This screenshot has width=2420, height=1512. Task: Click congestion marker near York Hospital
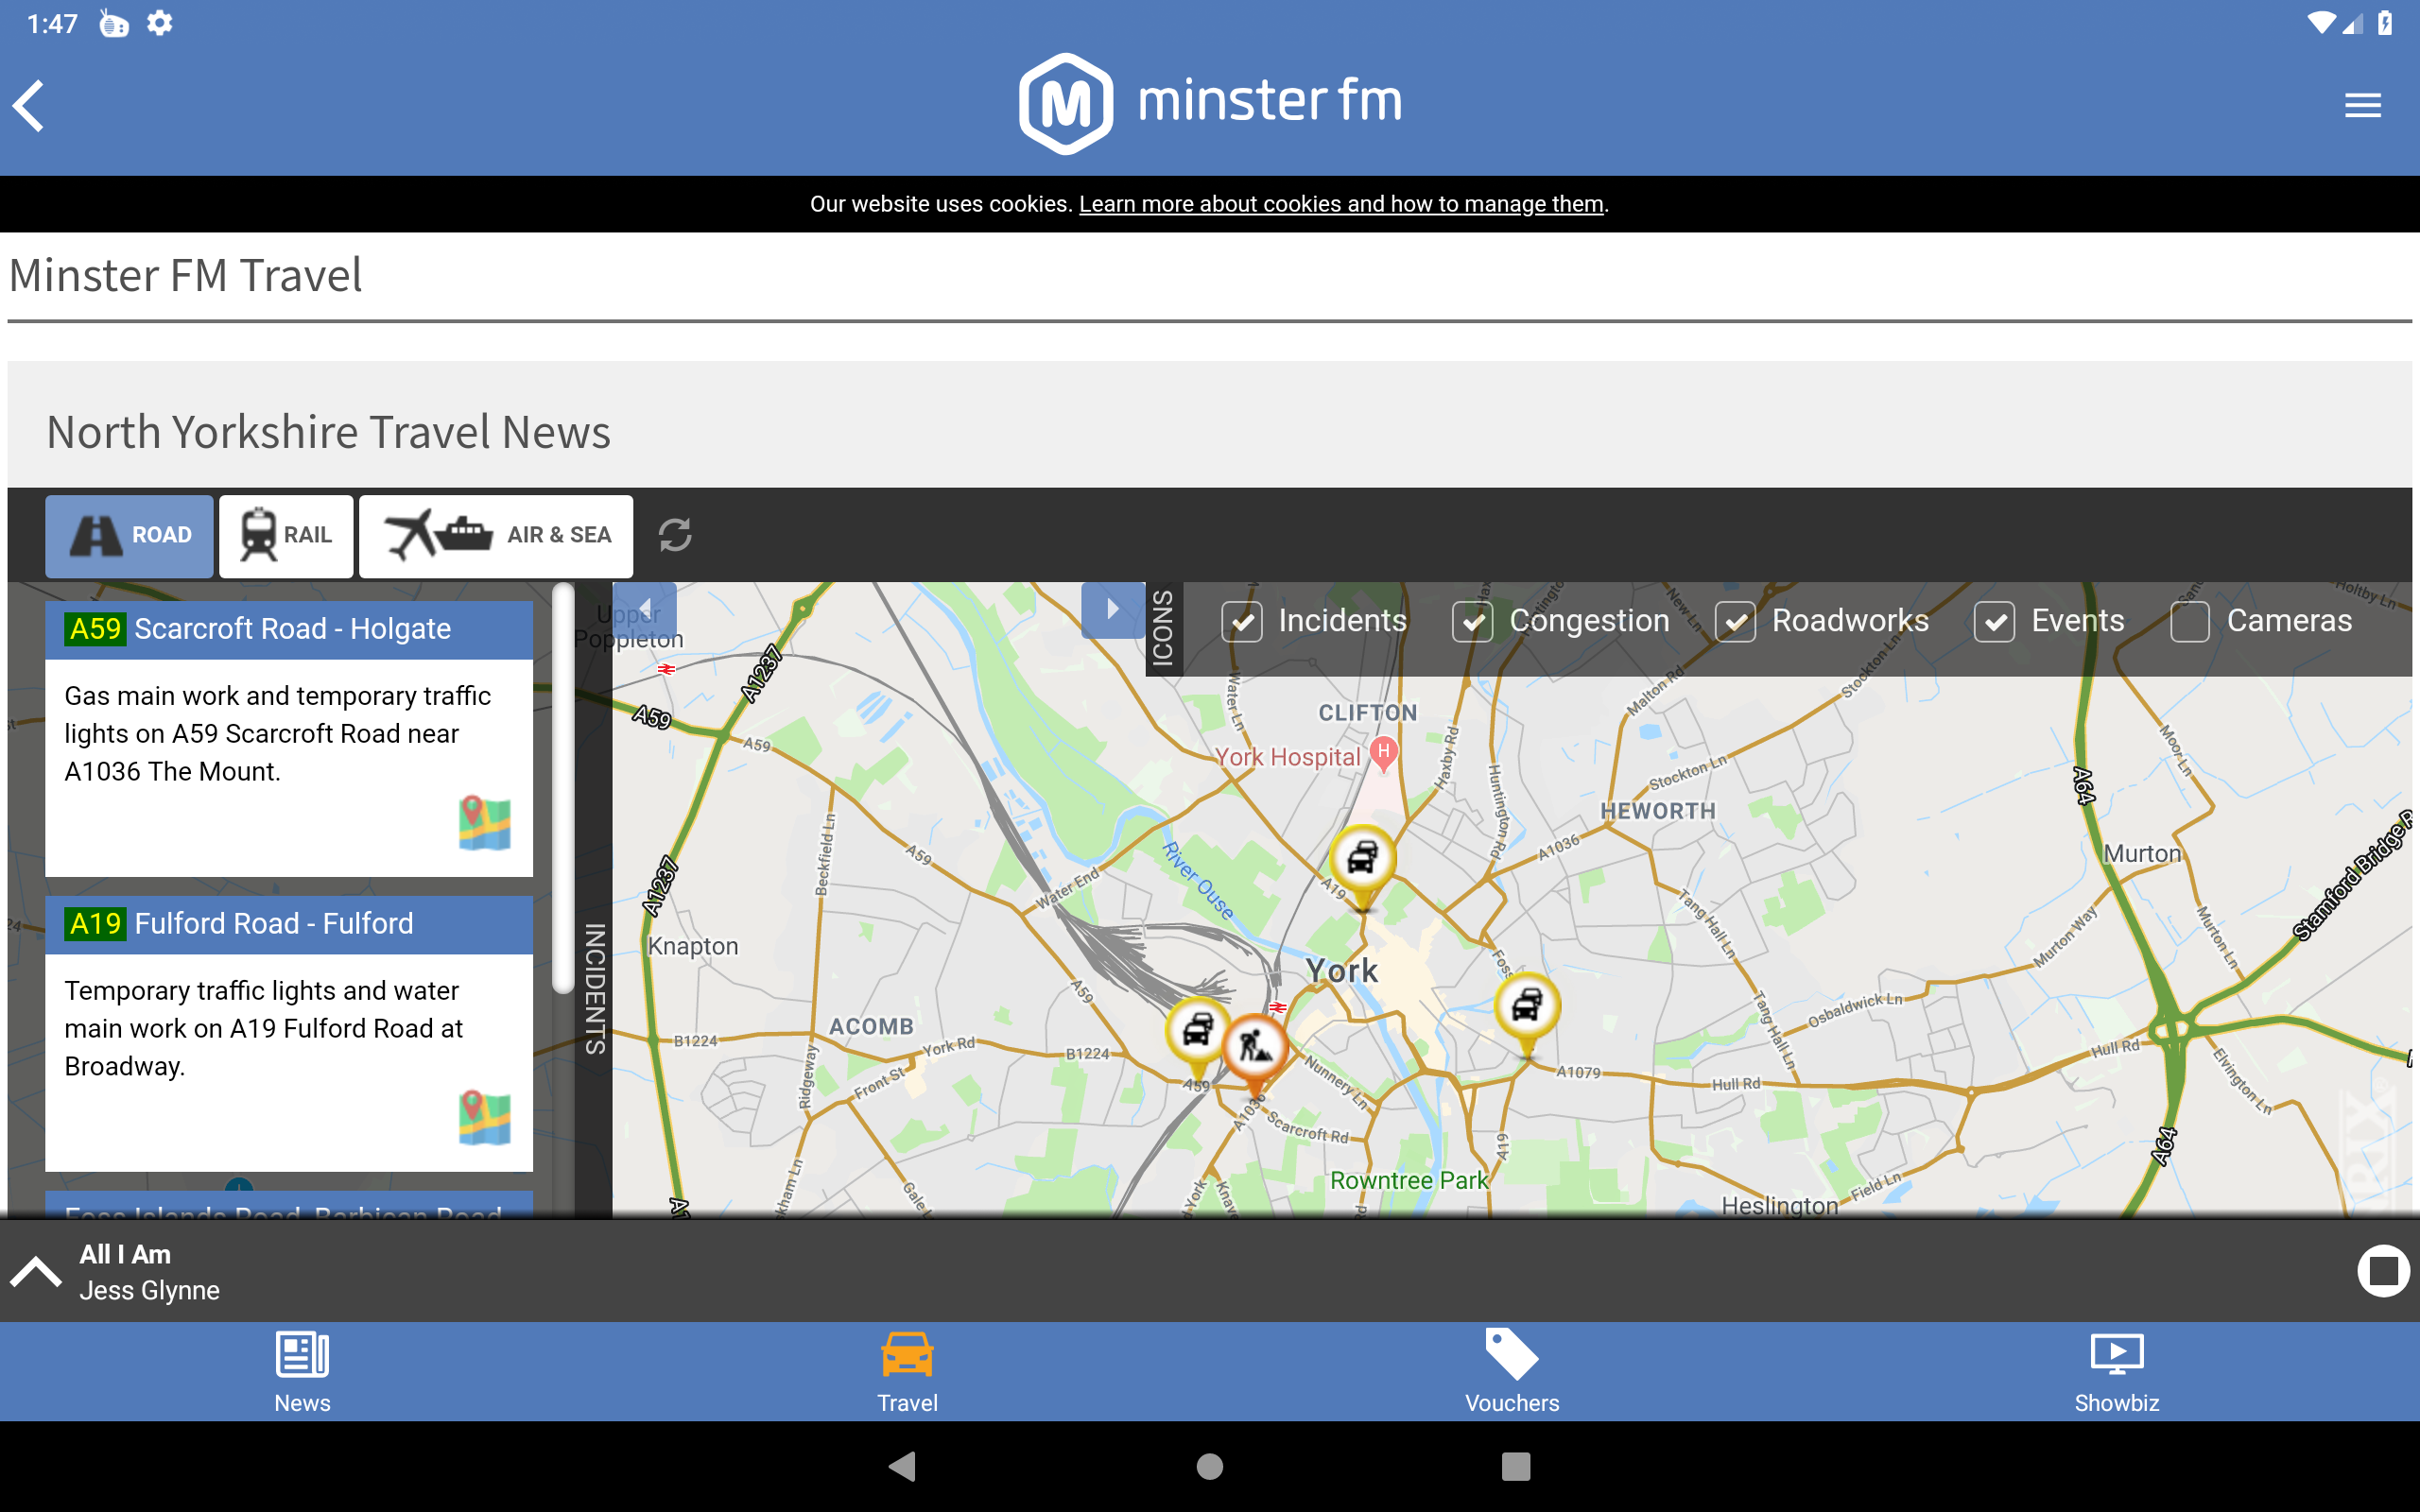(1362, 859)
